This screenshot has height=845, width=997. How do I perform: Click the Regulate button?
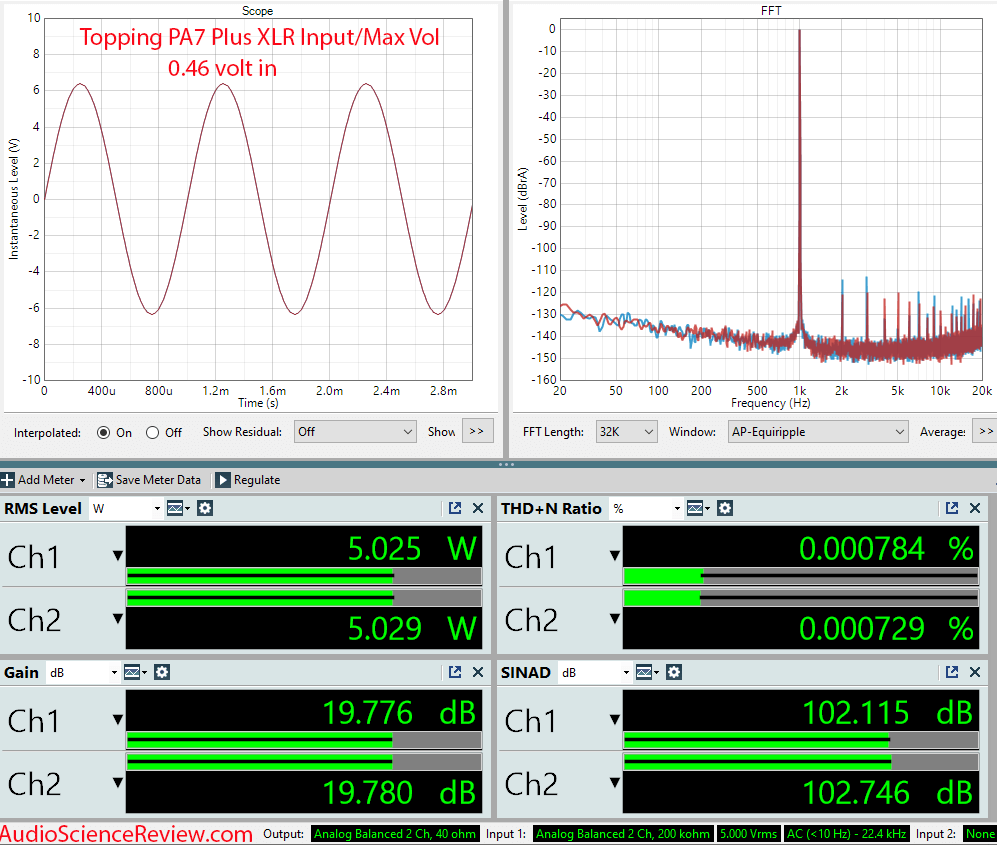248,480
